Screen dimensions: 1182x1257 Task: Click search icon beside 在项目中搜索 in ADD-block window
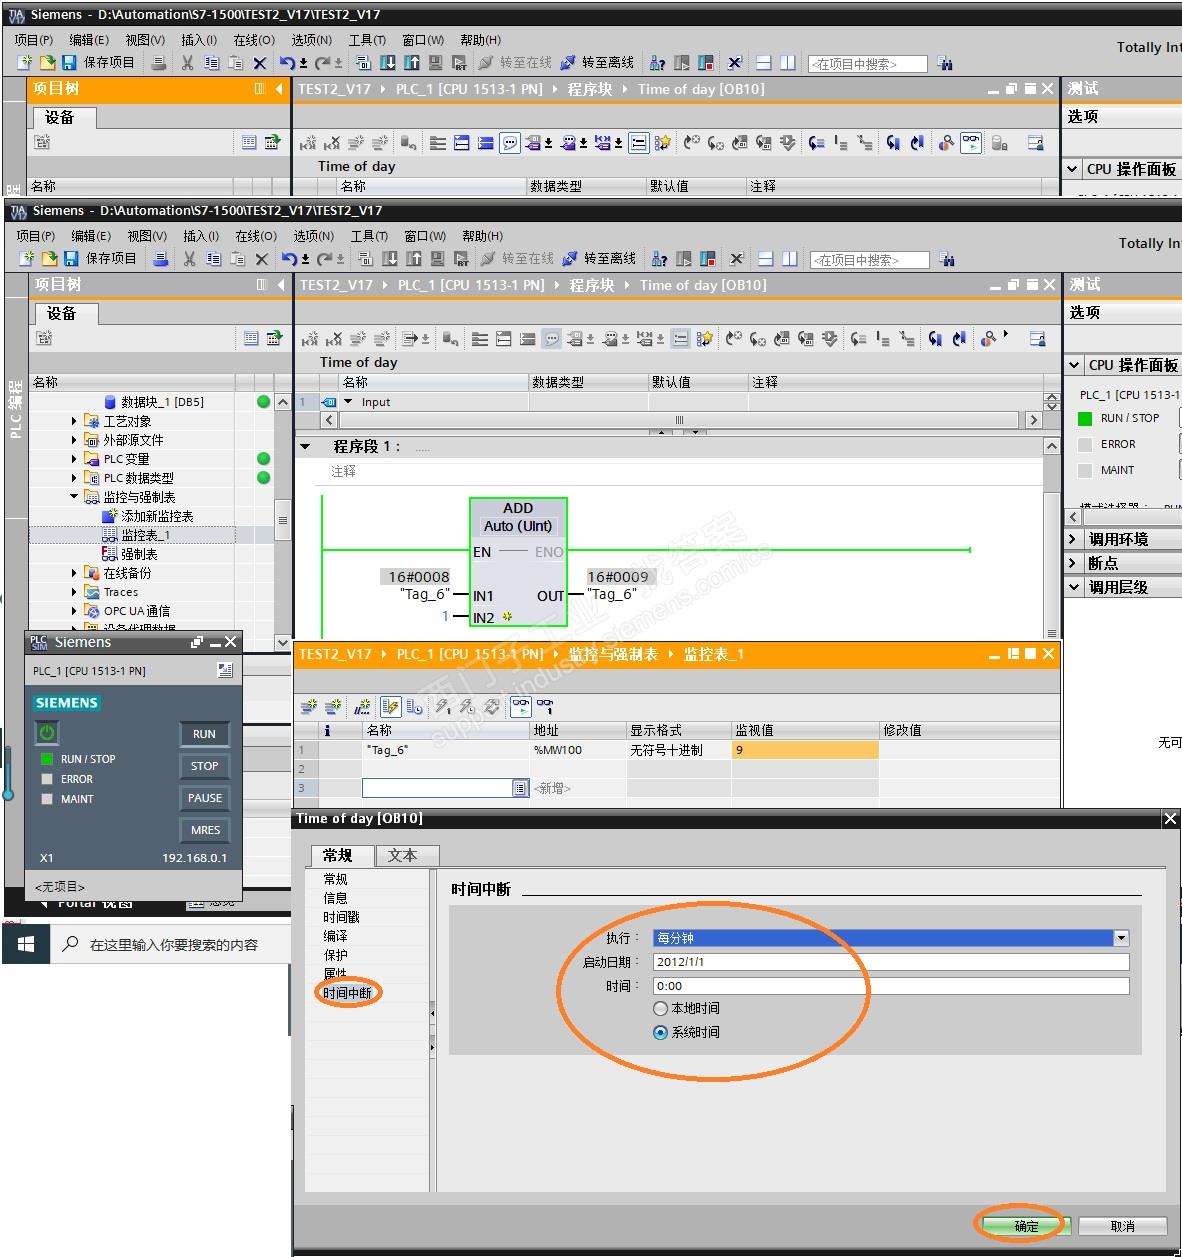coord(947,259)
